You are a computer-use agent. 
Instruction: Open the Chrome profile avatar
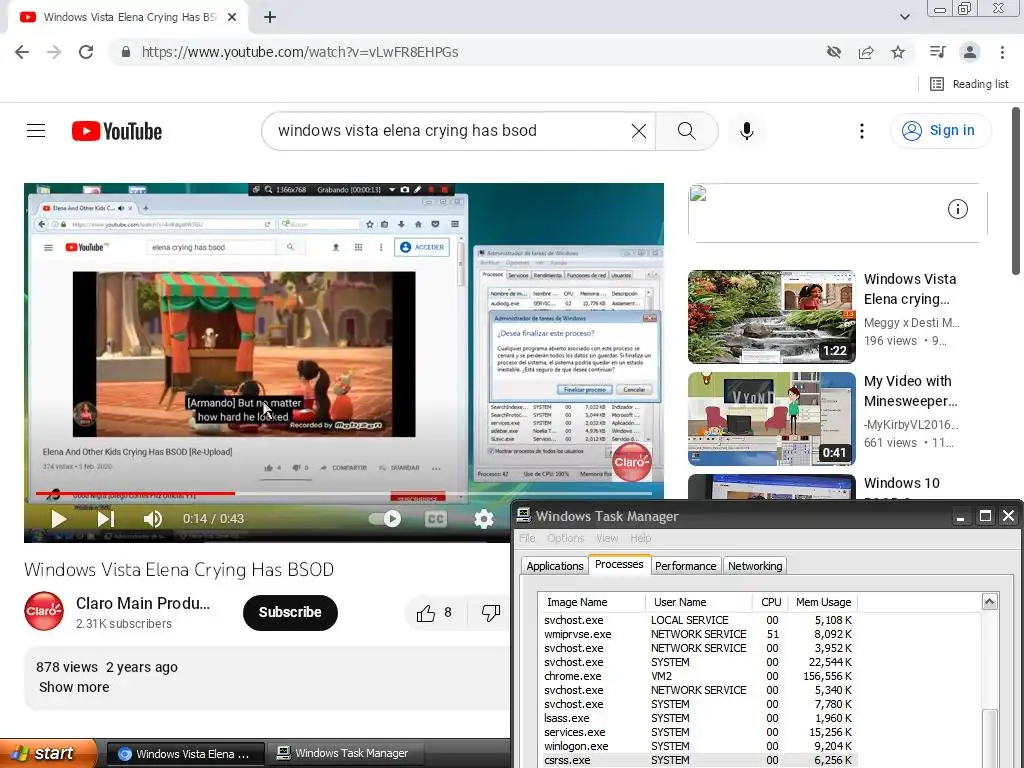[970, 52]
